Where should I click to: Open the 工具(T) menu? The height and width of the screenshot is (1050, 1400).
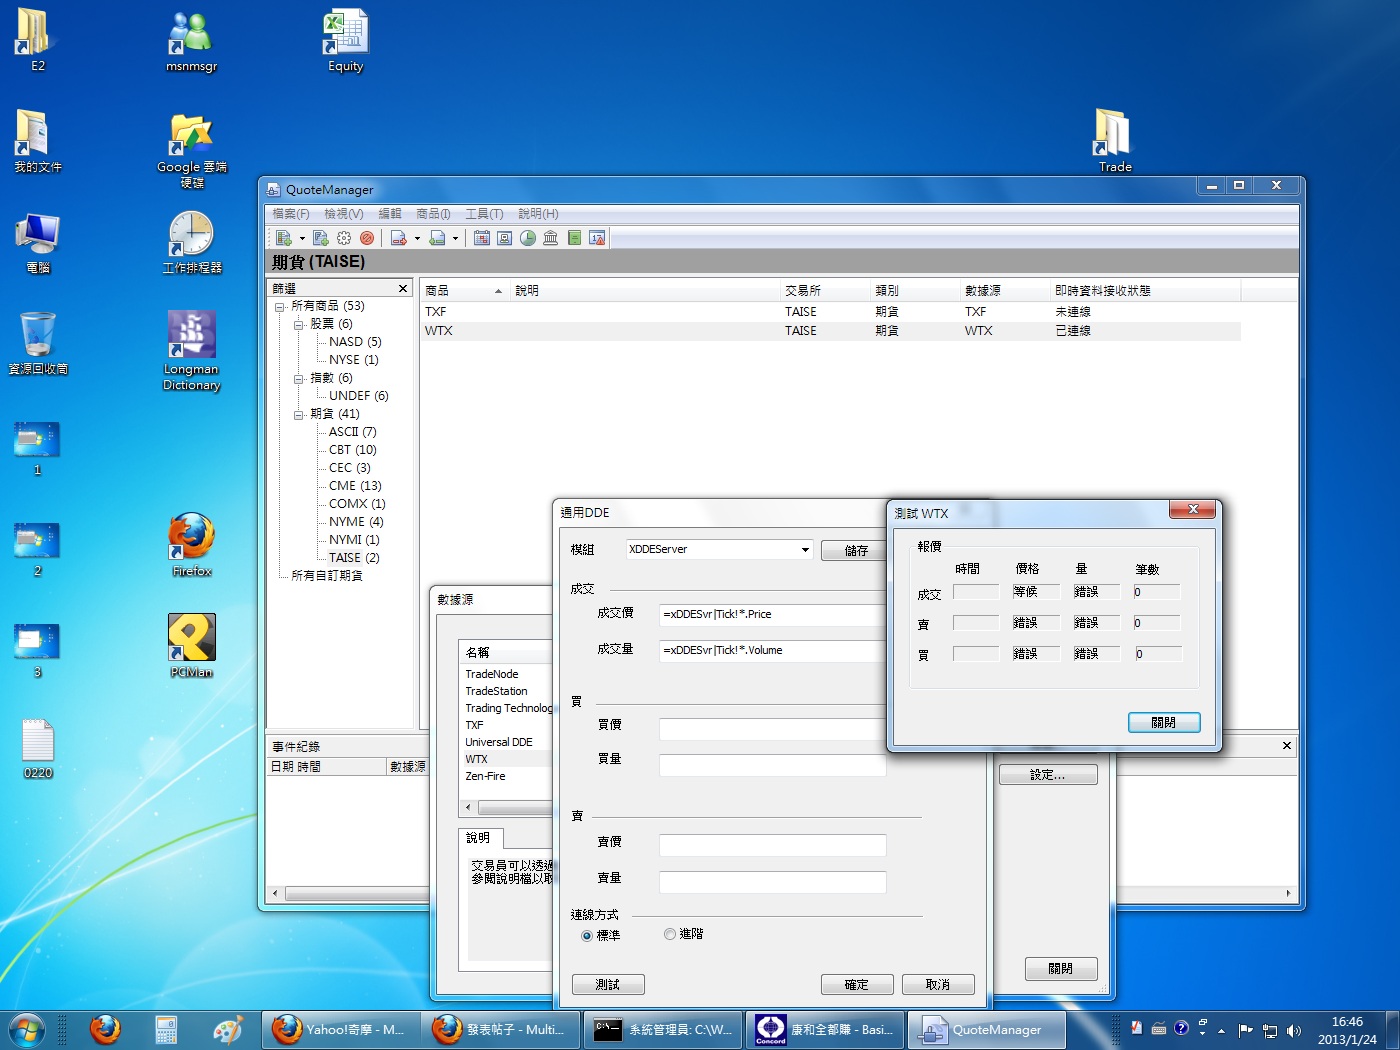(x=484, y=214)
